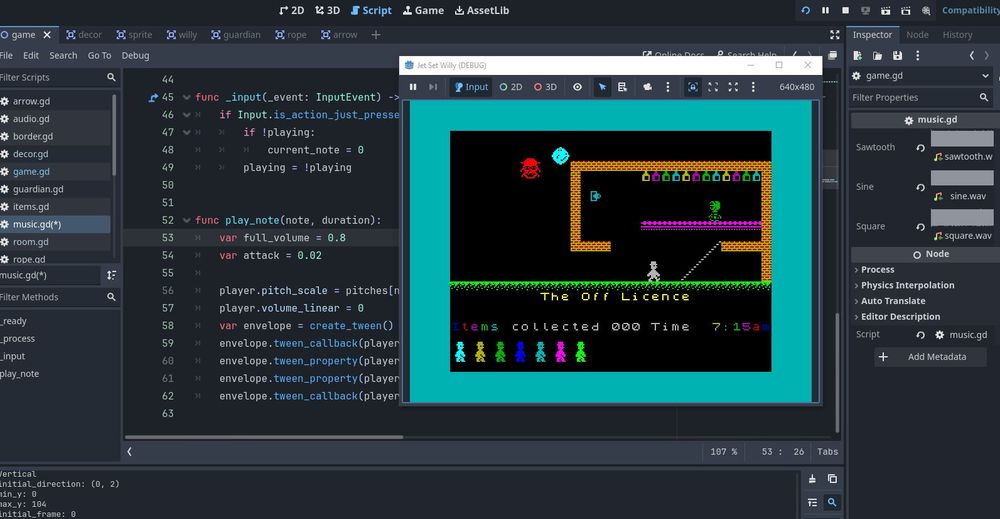Viewport: 1000px width, 519px height.
Task: Create new resource icon in Inspector
Action: [857, 55]
